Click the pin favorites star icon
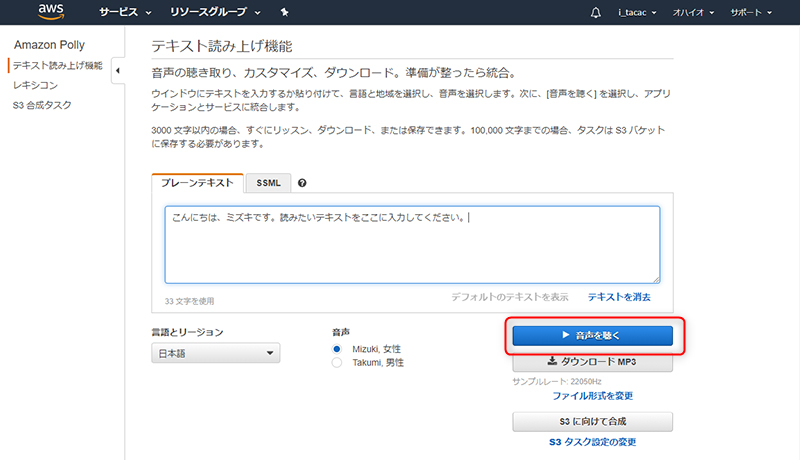The image size is (800, 460). (285, 12)
